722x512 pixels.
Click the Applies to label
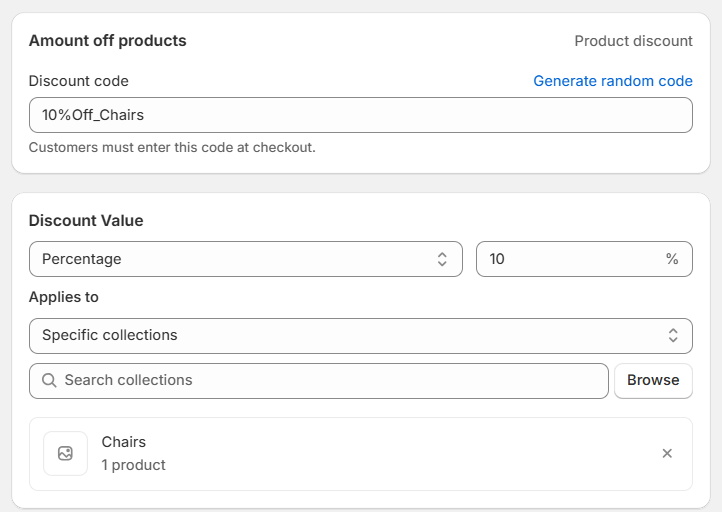pos(64,297)
